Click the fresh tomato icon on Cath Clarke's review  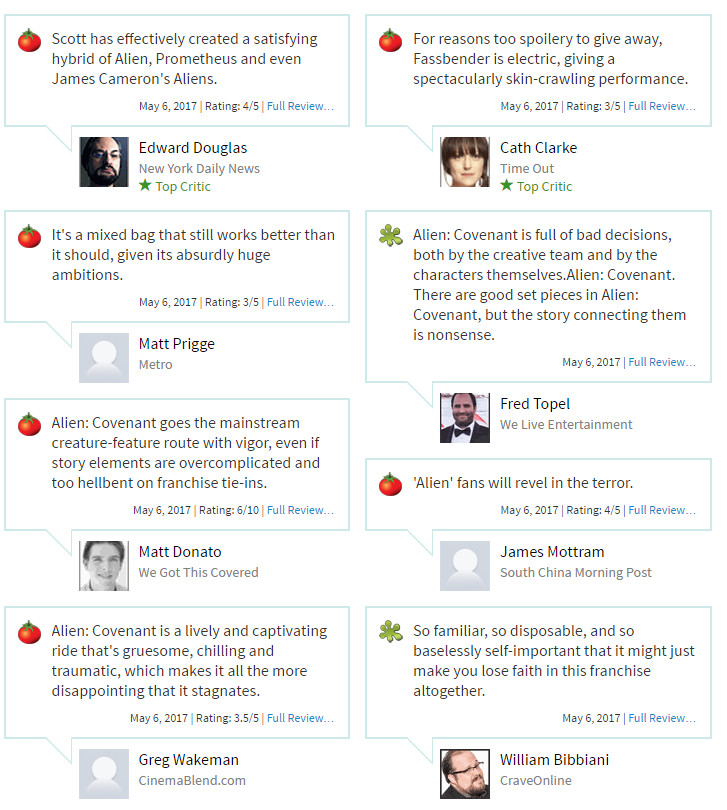click(390, 41)
